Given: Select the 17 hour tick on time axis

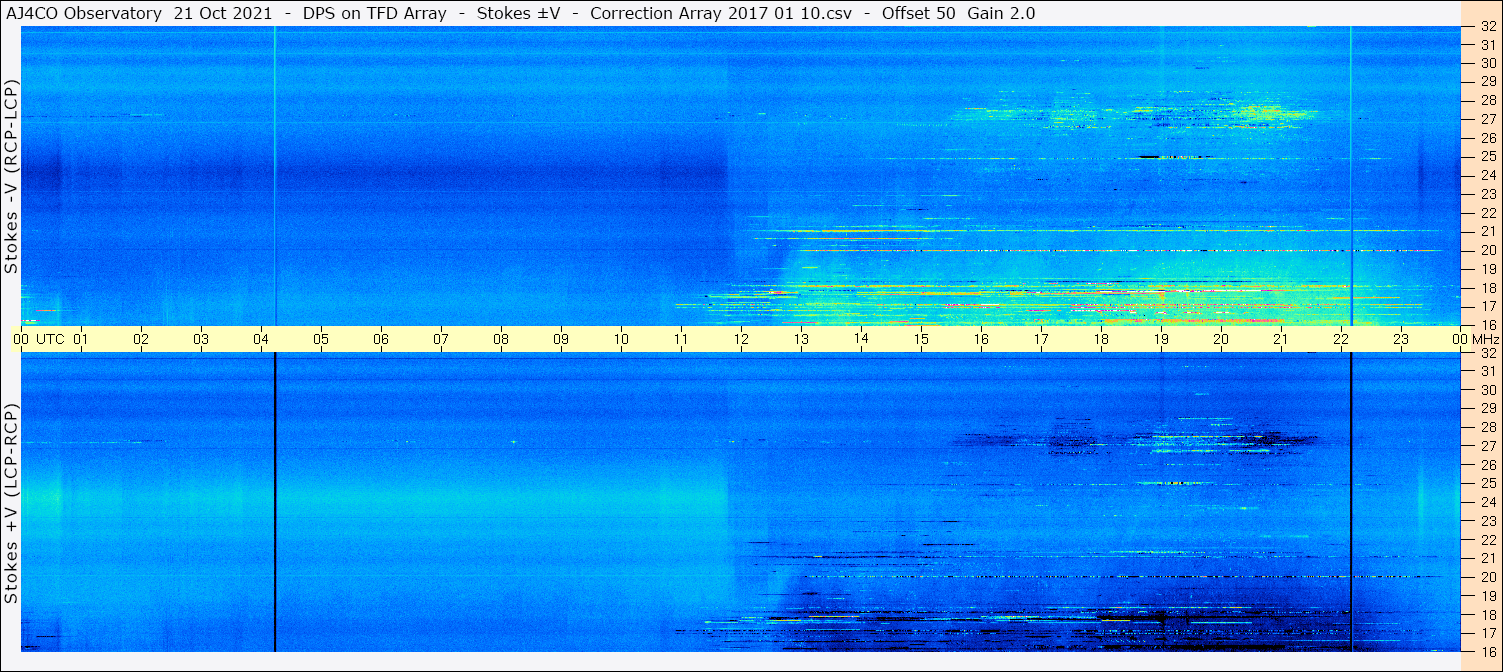Looking at the screenshot, I should (1041, 340).
